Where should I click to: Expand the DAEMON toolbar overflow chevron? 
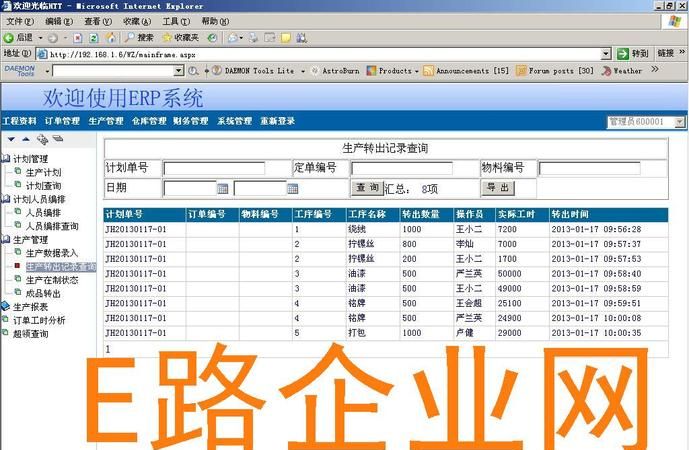coord(655,69)
